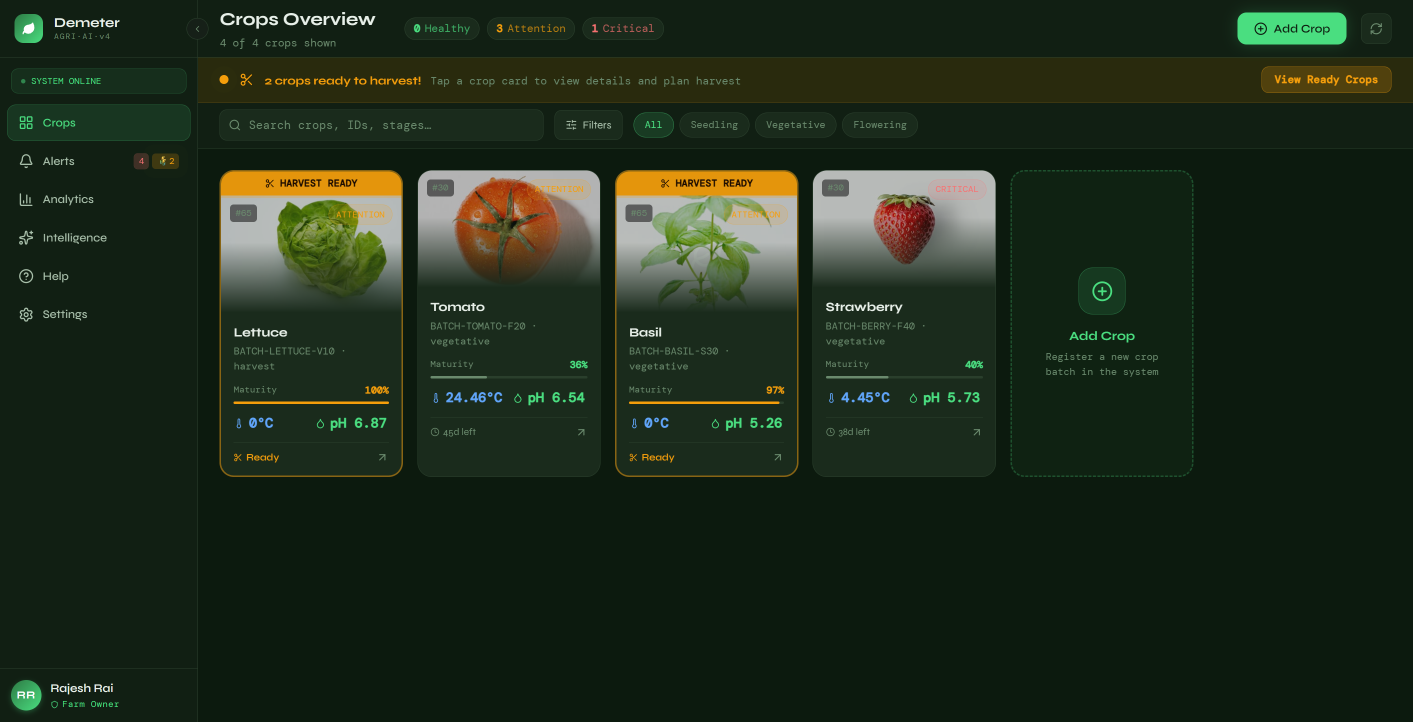
Task: Open Strawberry card details arrow icon
Action: 976,432
